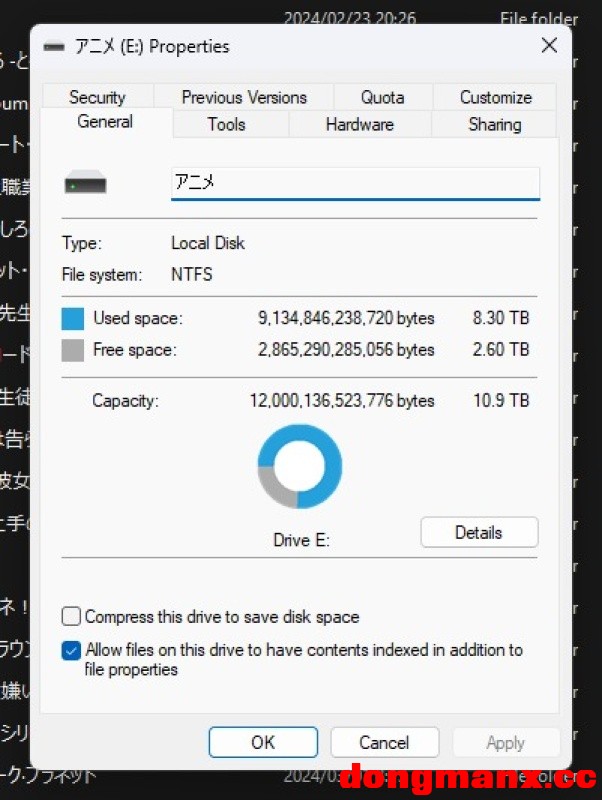602x800 pixels.
Task: Switch to the Hardware tab
Action: click(x=359, y=124)
